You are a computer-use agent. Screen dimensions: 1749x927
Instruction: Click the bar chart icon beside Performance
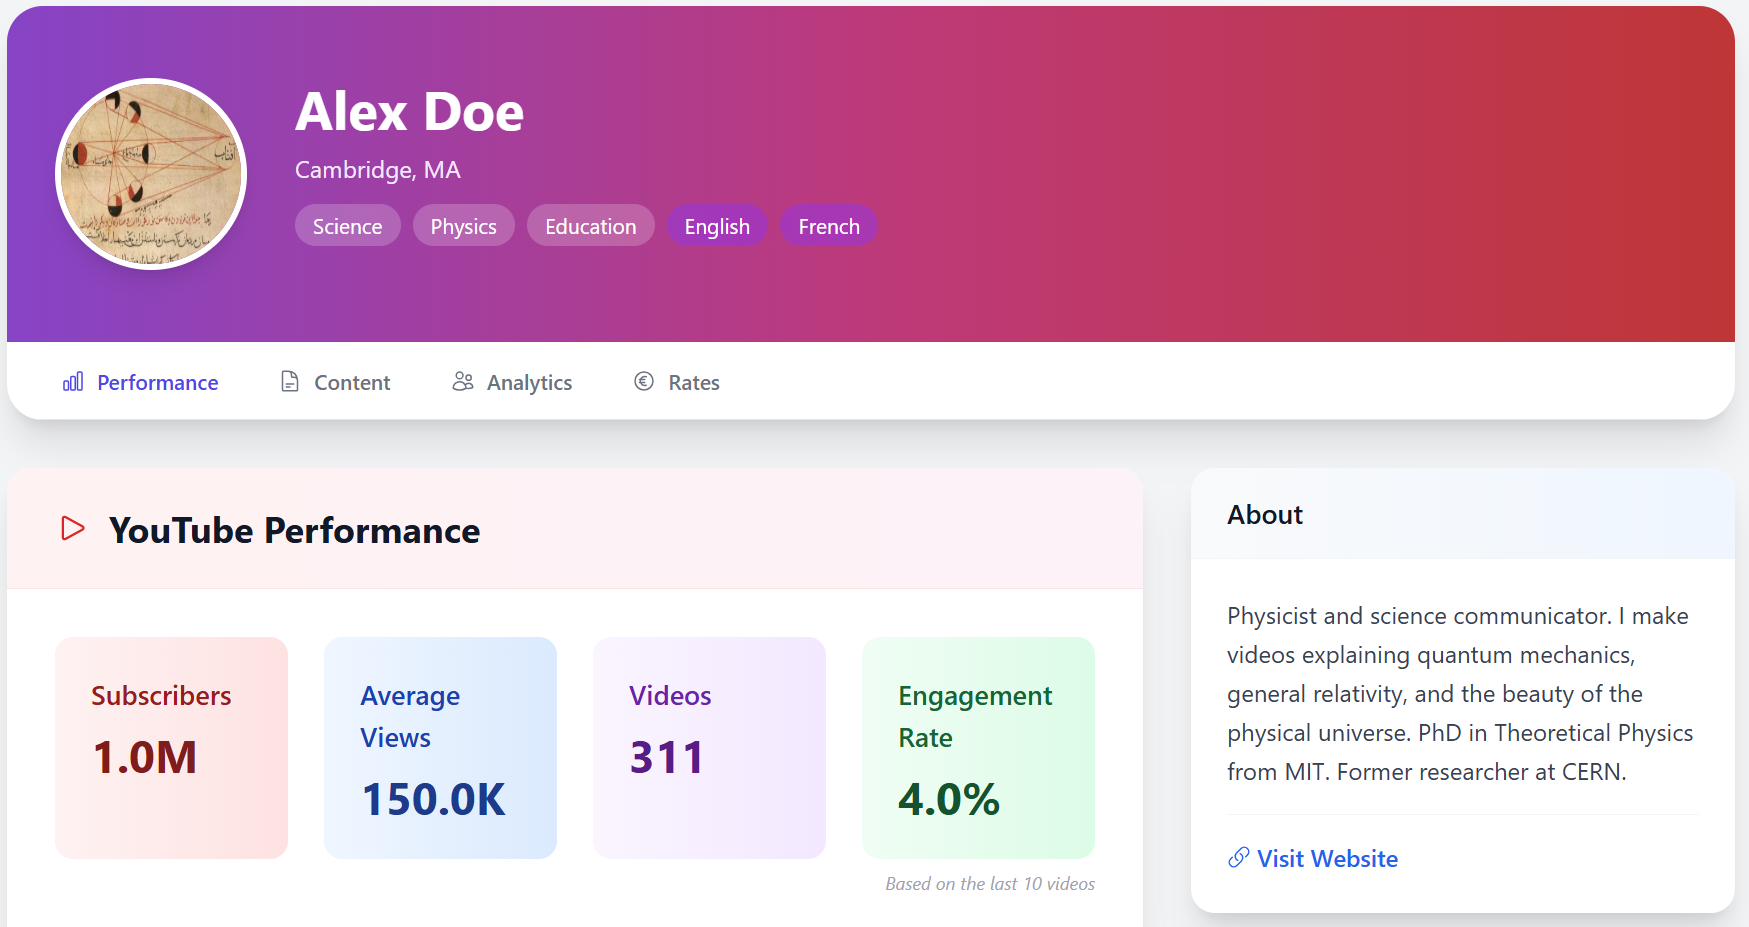click(73, 381)
